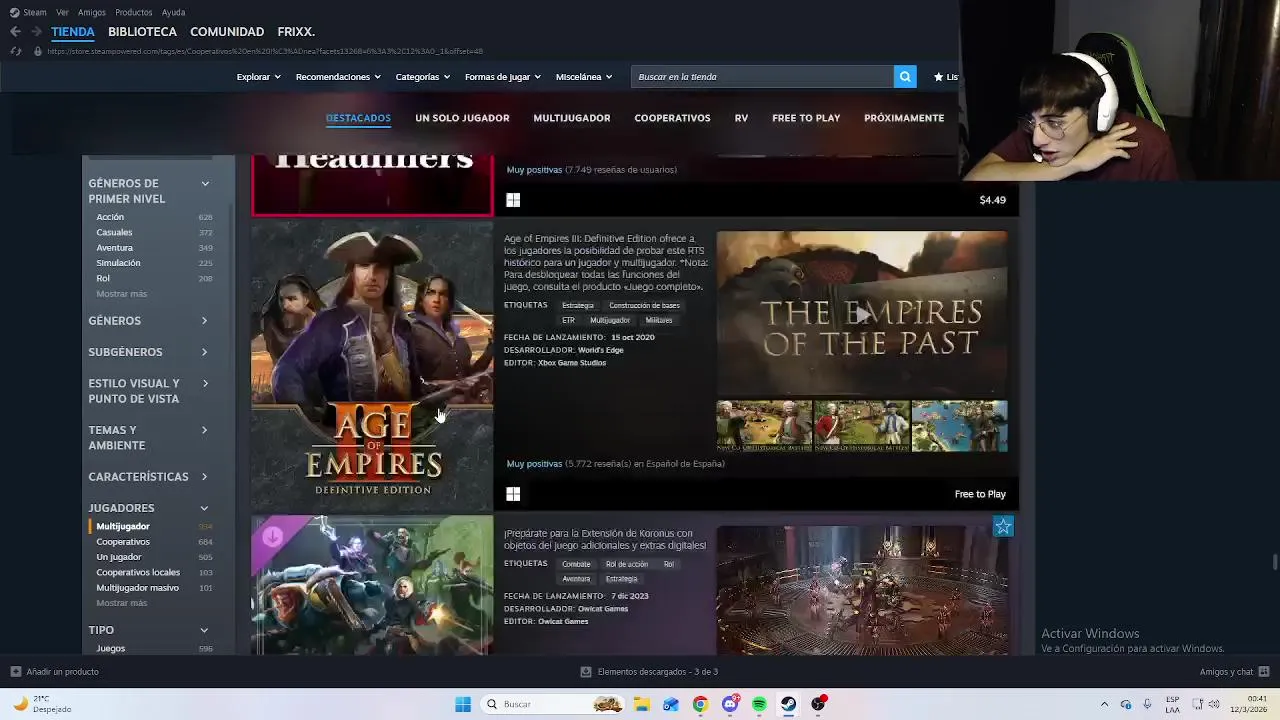Screen dimensions: 1280x720
Task: Click the Windows platform icon above Age of Empires
Action: click(x=513, y=200)
